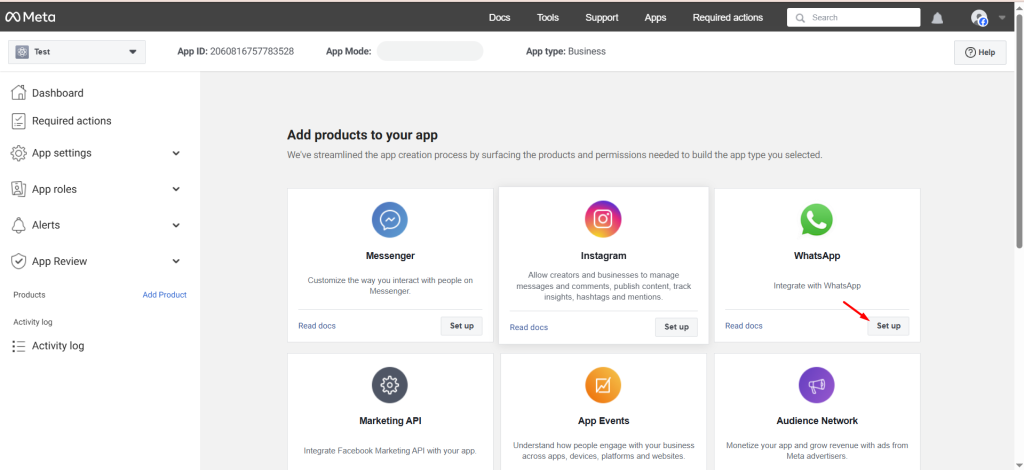This screenshot has width=1024, height=470.
Task: Click the Messenger product icon
Action: coord(390,219)
